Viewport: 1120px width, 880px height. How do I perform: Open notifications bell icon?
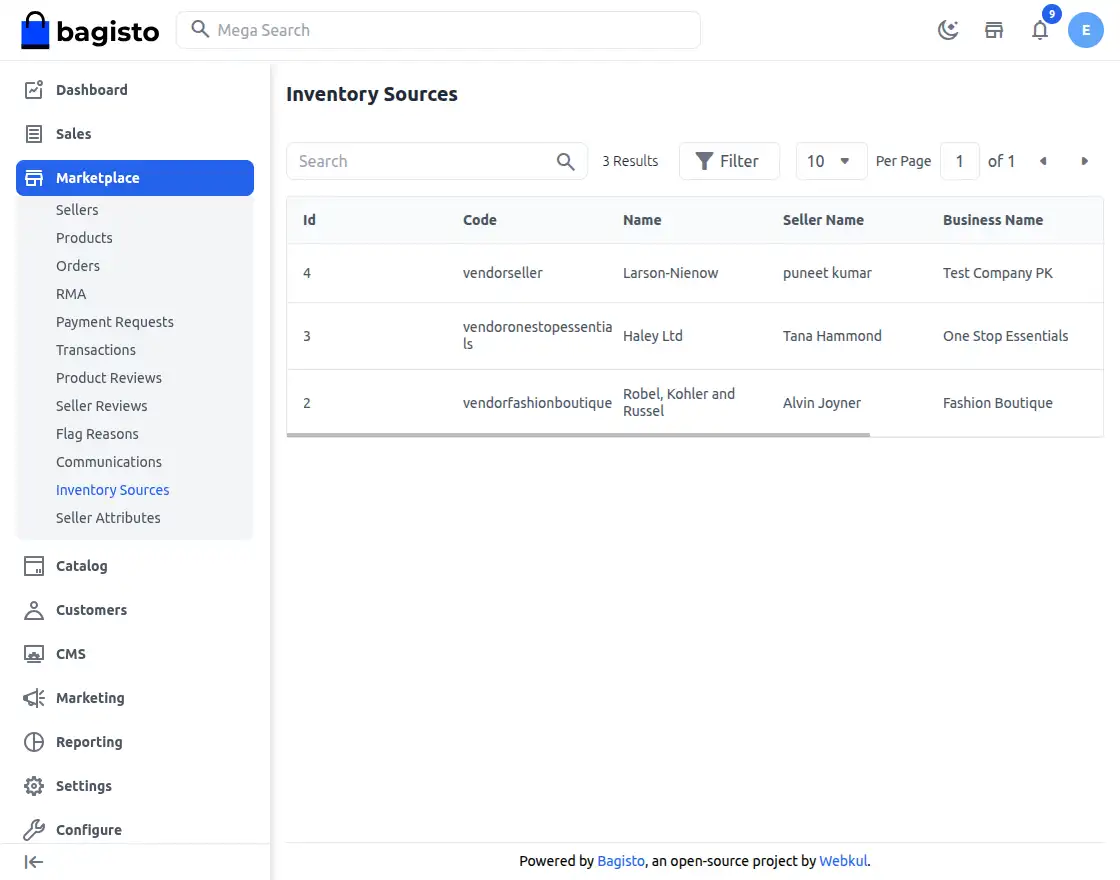click(x=1040, y=30)
